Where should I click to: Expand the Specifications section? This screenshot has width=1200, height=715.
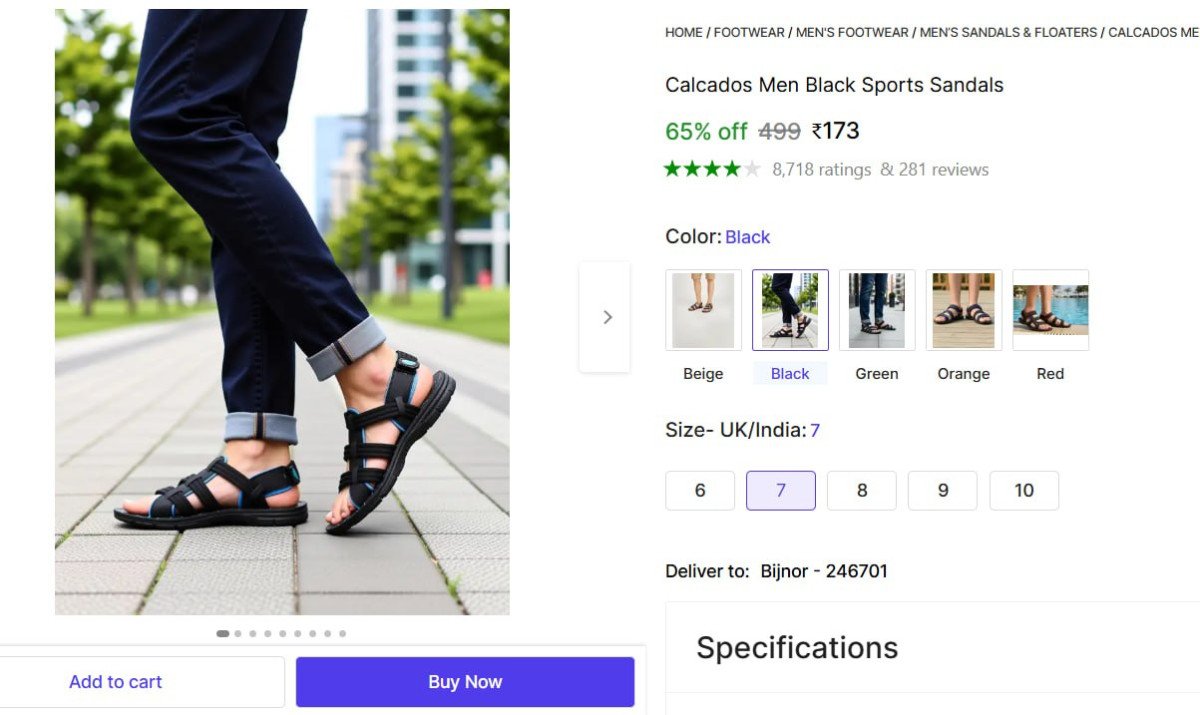[x=796, y=648]
